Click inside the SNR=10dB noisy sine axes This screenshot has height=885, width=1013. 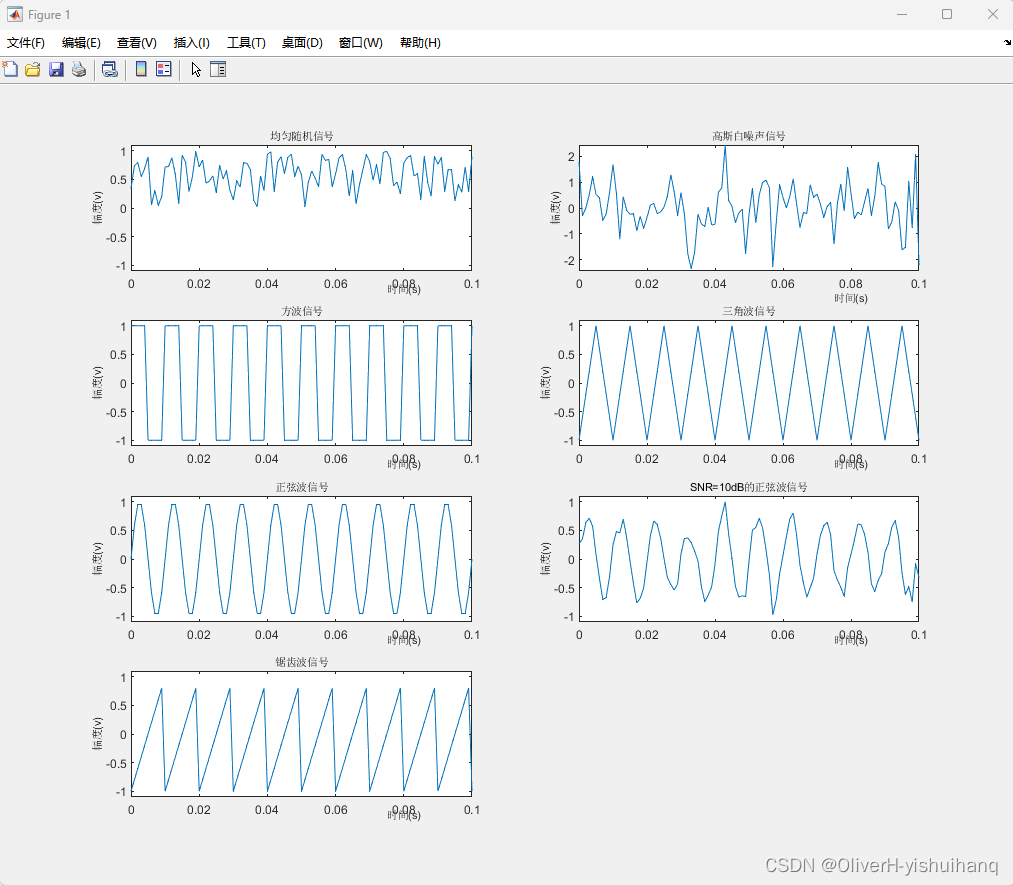pyautogui.click(x=749, y=559)
